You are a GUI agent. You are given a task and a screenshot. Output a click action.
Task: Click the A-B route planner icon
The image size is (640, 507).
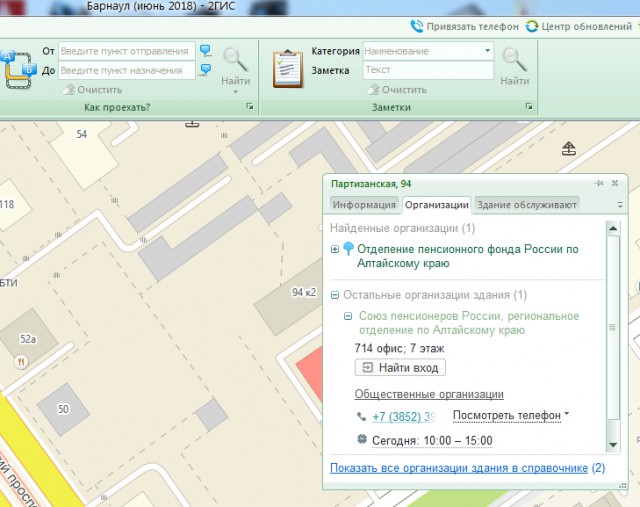point(18,69)
